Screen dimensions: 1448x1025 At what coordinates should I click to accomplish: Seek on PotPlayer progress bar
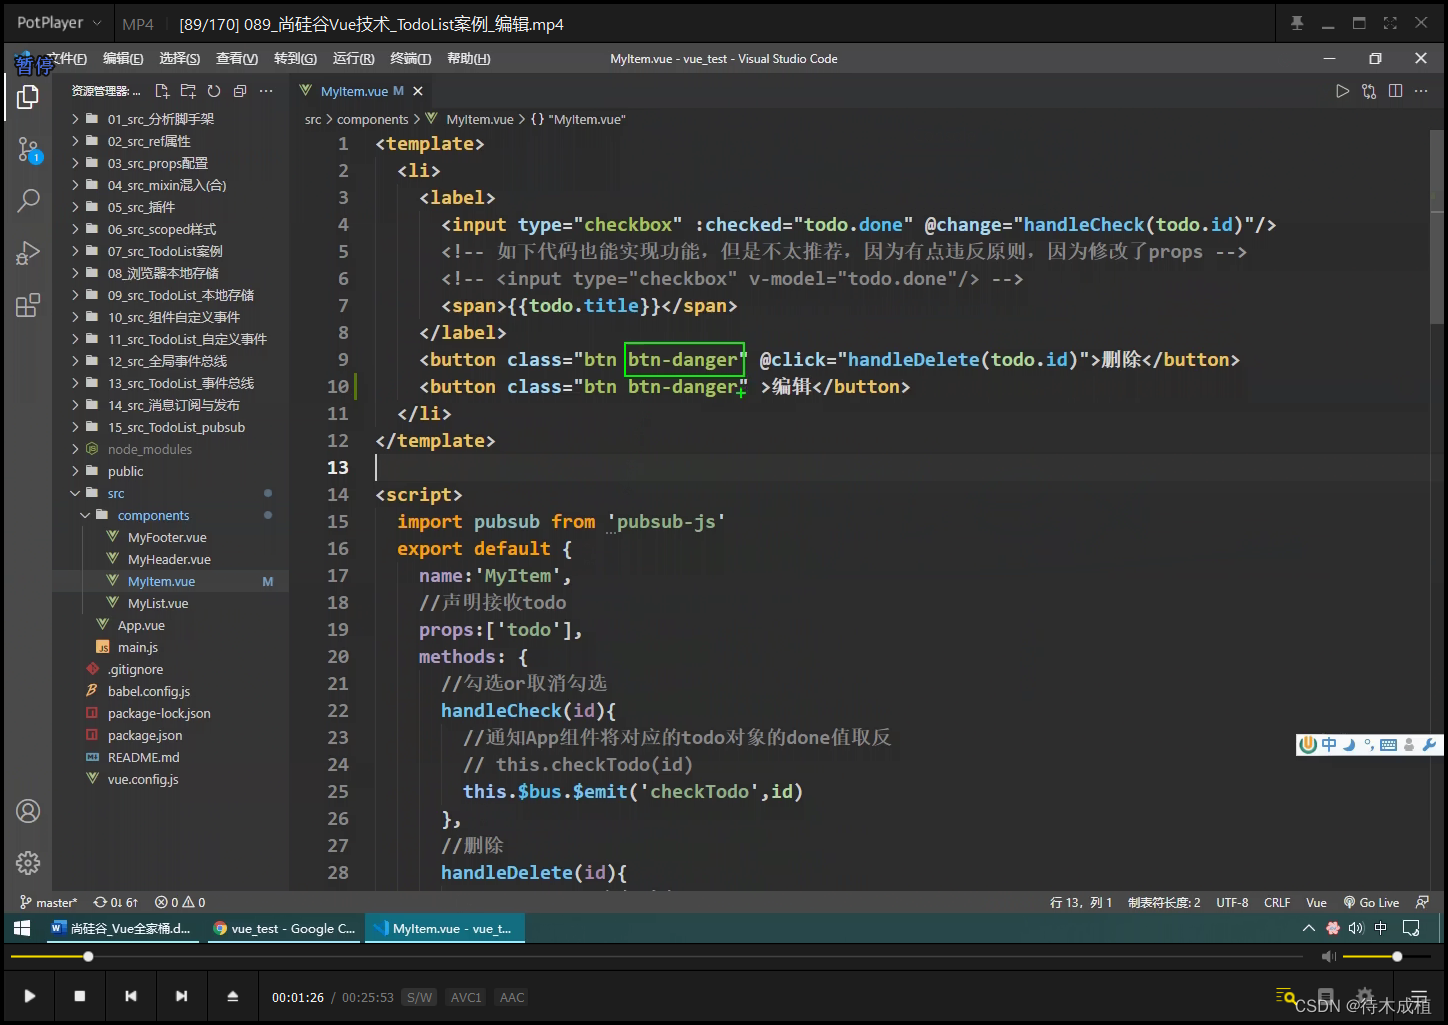(656, 957)
